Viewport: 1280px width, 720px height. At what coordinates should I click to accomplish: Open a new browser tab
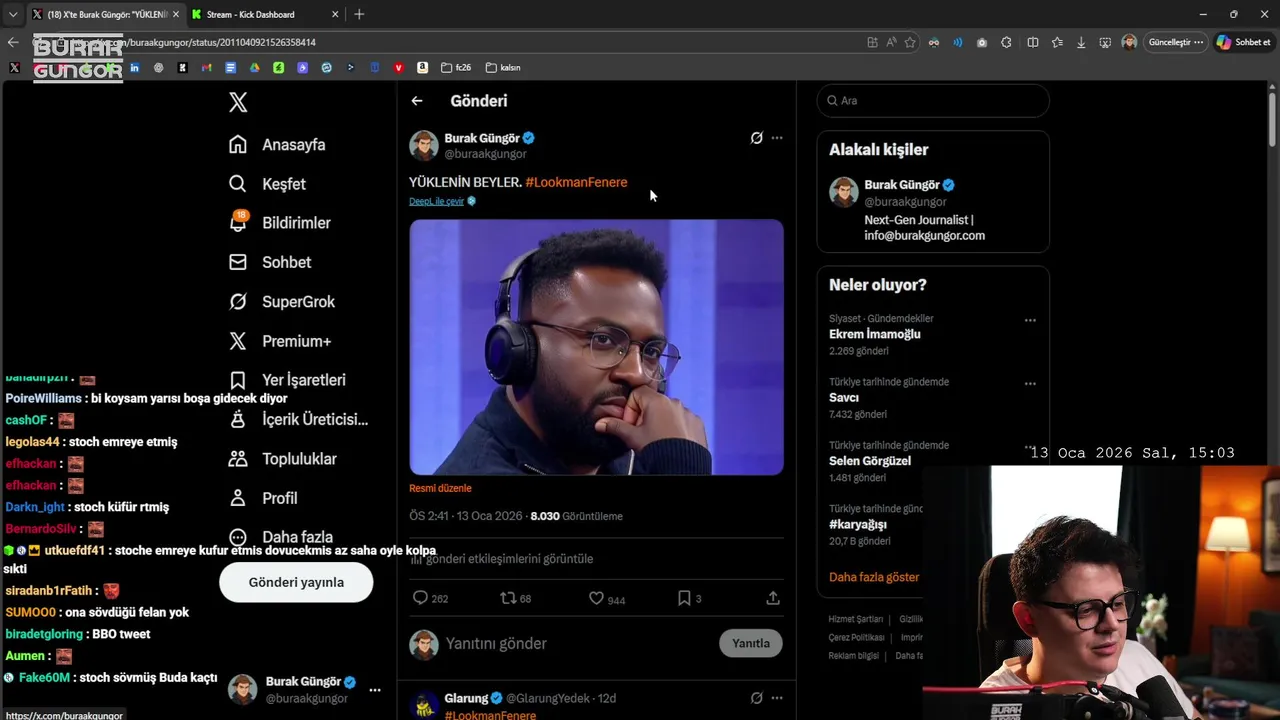click(359, 14)
